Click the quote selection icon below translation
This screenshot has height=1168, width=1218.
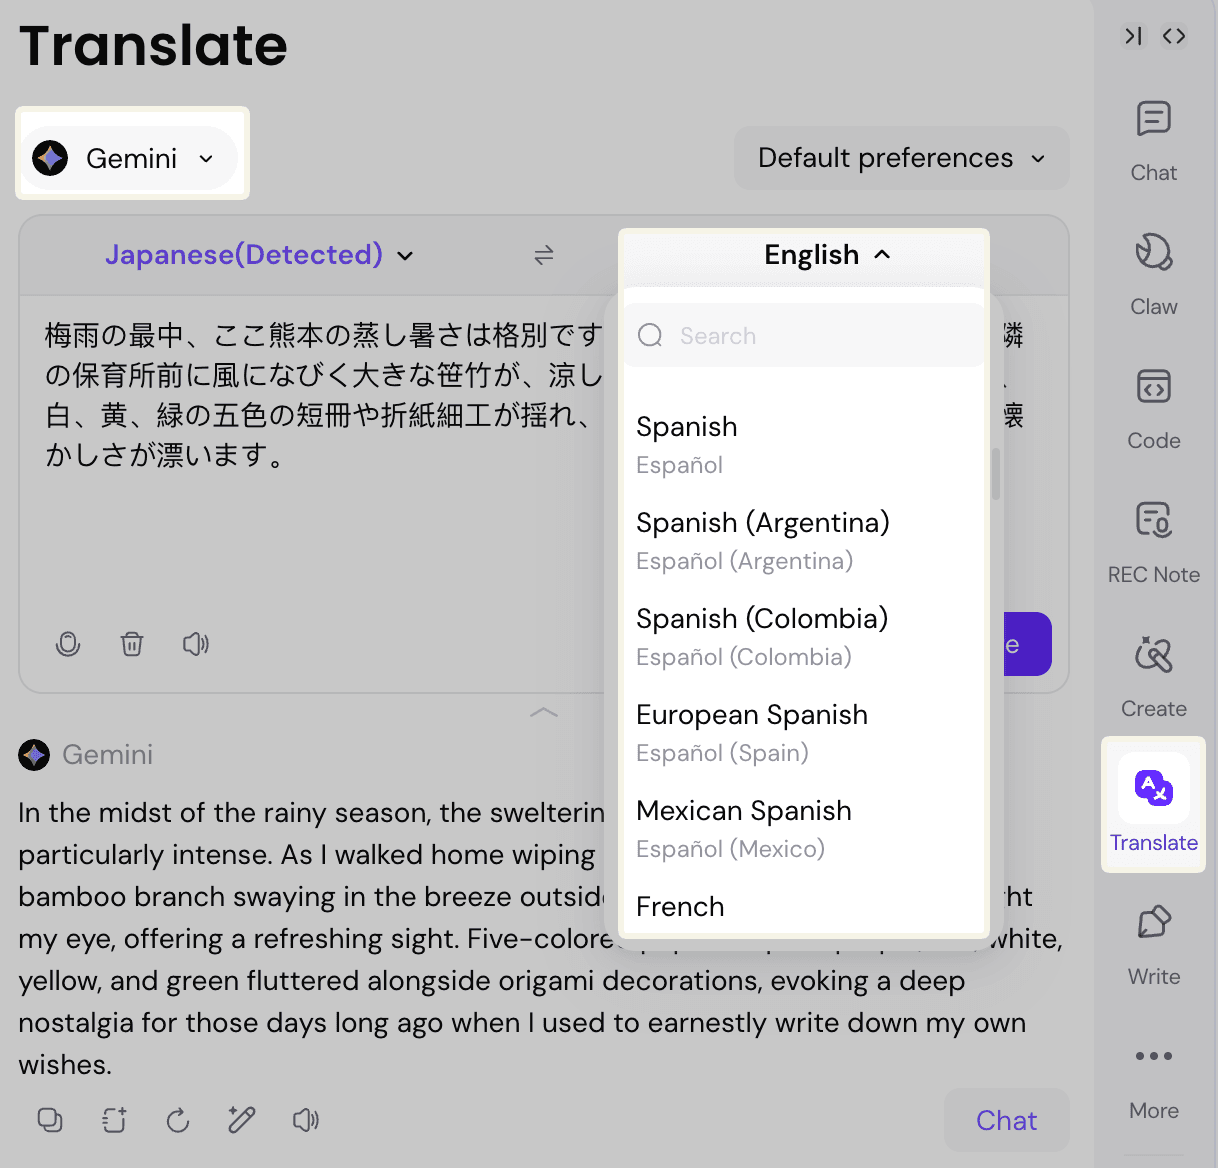[x=114, y=1120]
